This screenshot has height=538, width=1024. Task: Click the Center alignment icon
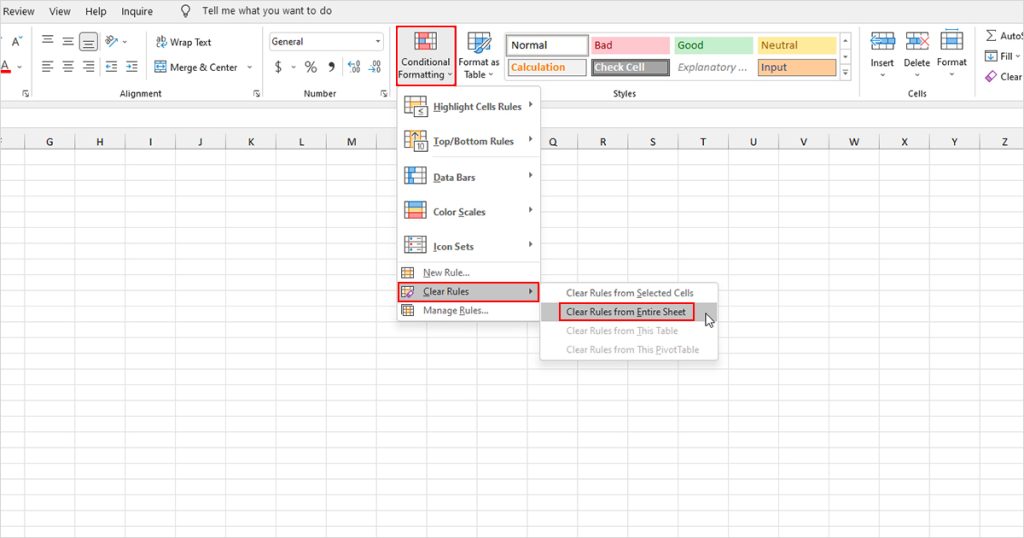pyautogui.click(x=68, y=67)
